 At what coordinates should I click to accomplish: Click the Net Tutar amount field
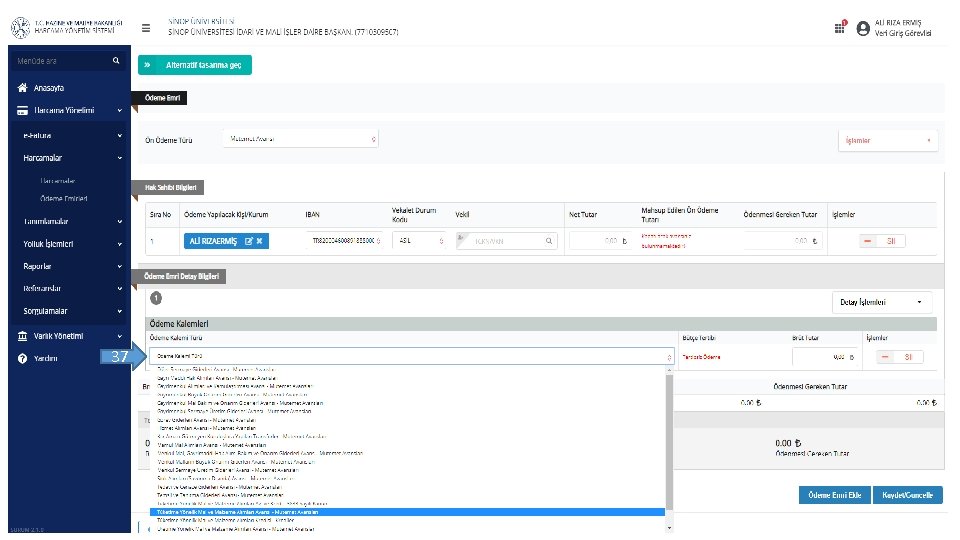601,241
